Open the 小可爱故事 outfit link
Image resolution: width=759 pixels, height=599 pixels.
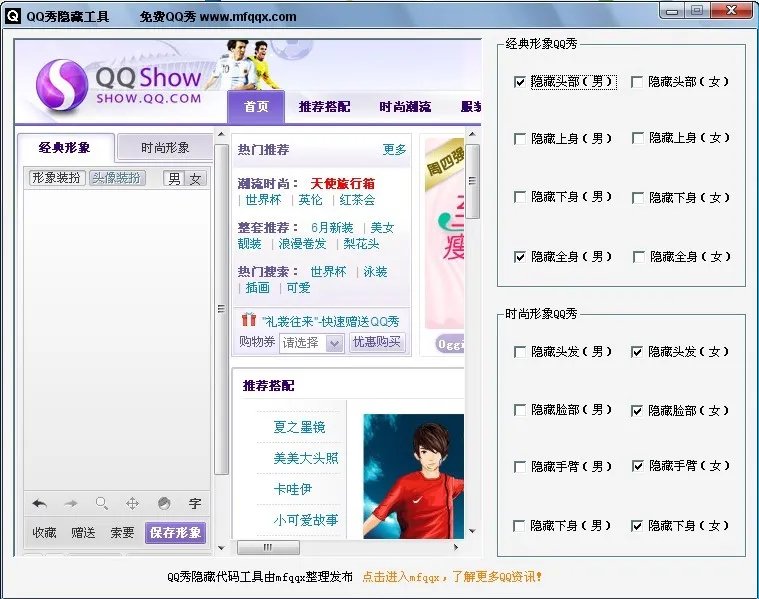tap(305, 520)
